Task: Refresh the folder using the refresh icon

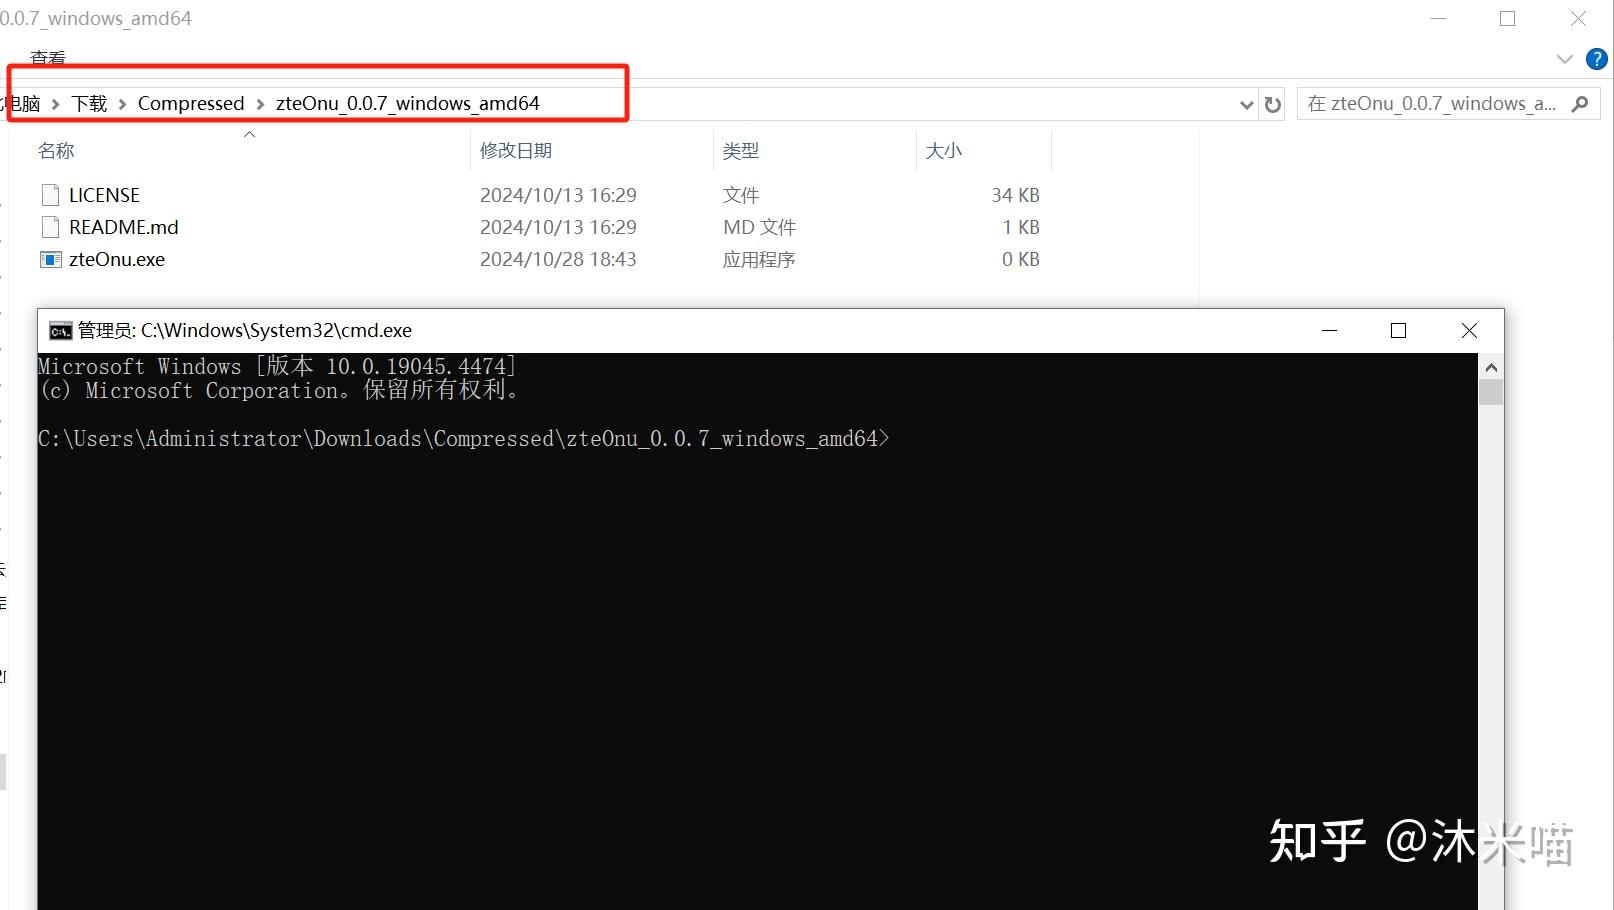Action: pos(1271,103)
